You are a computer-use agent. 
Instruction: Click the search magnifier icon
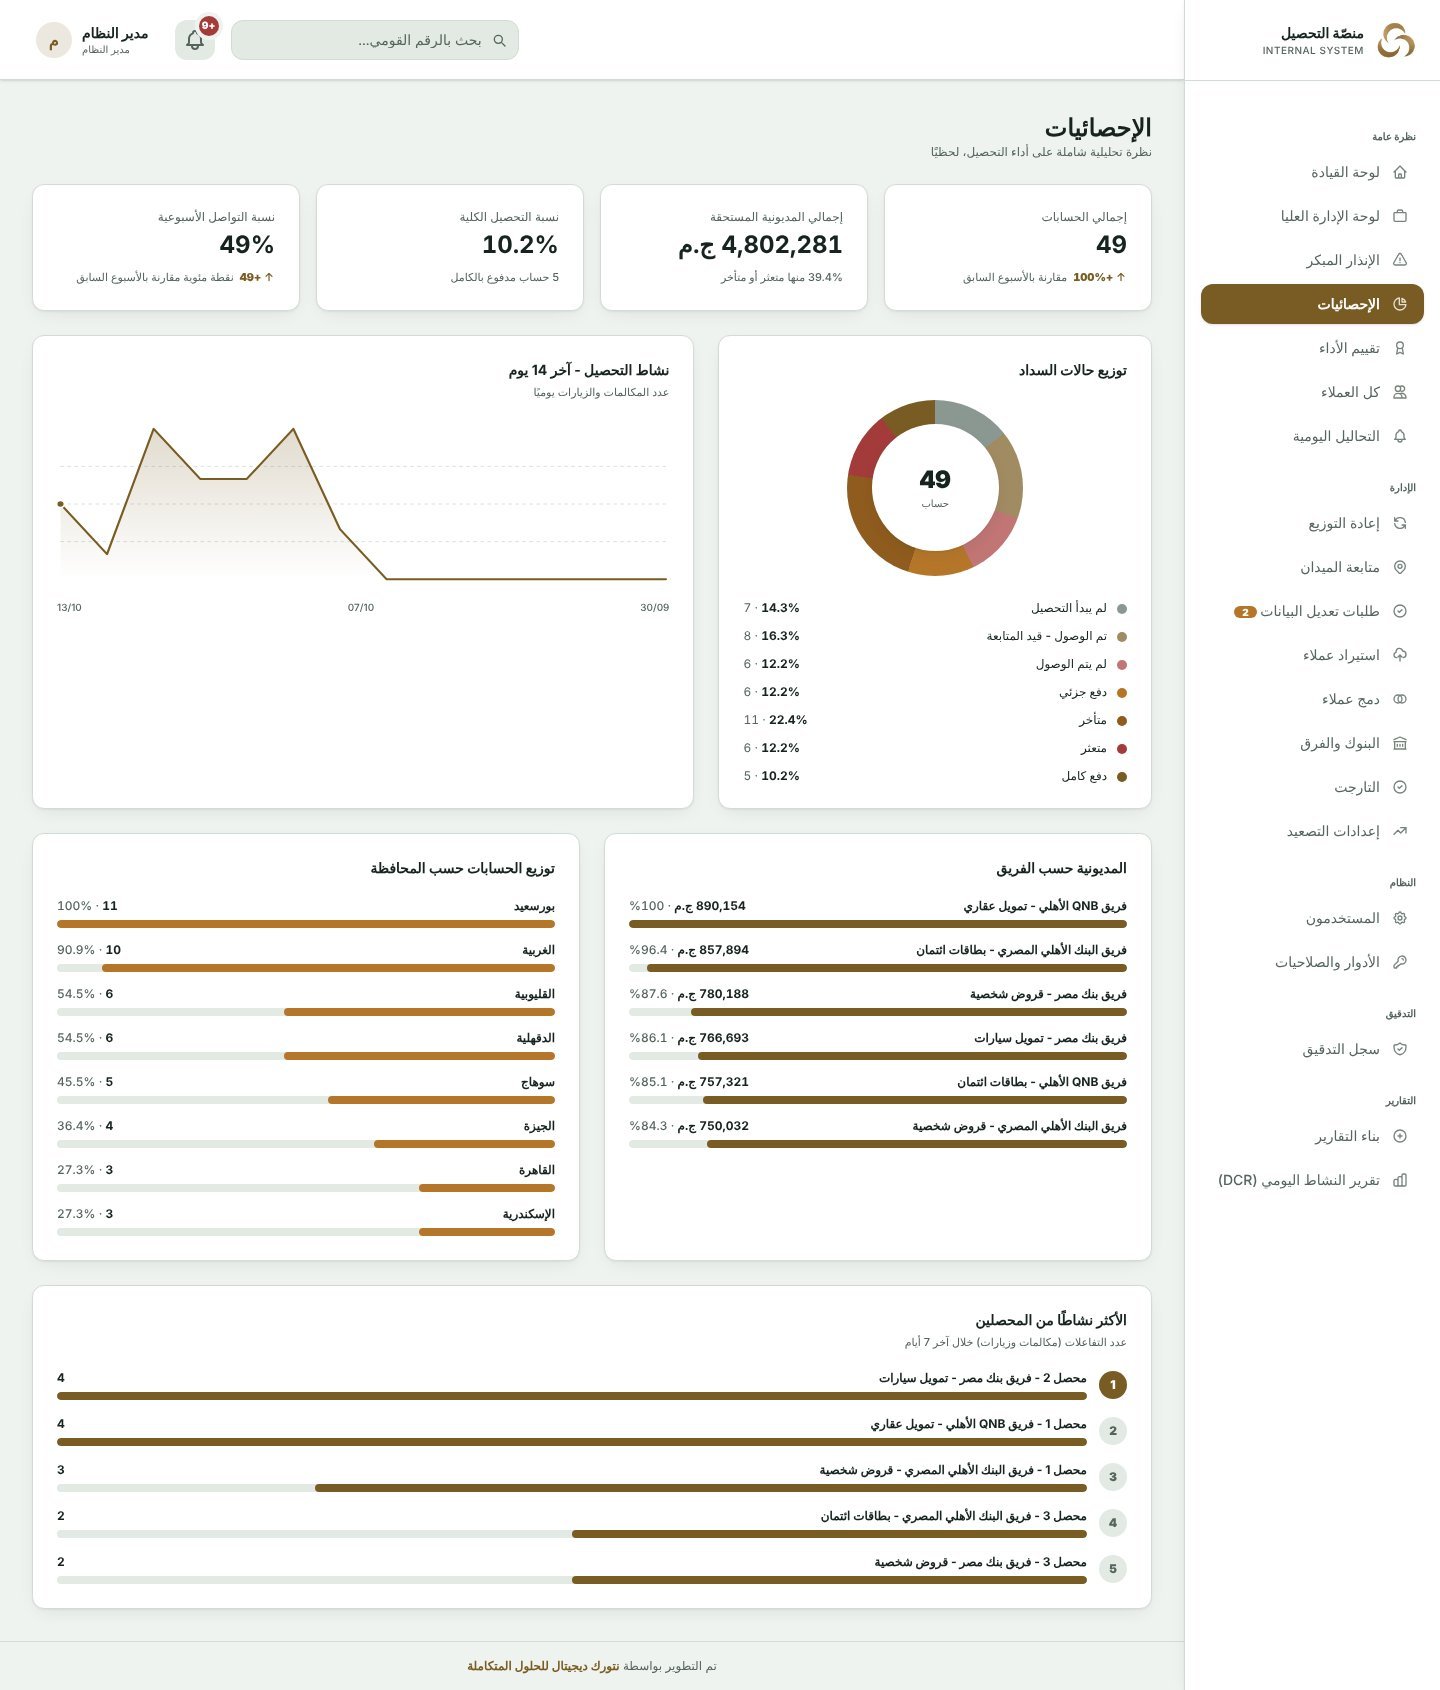tap(499, 41)
